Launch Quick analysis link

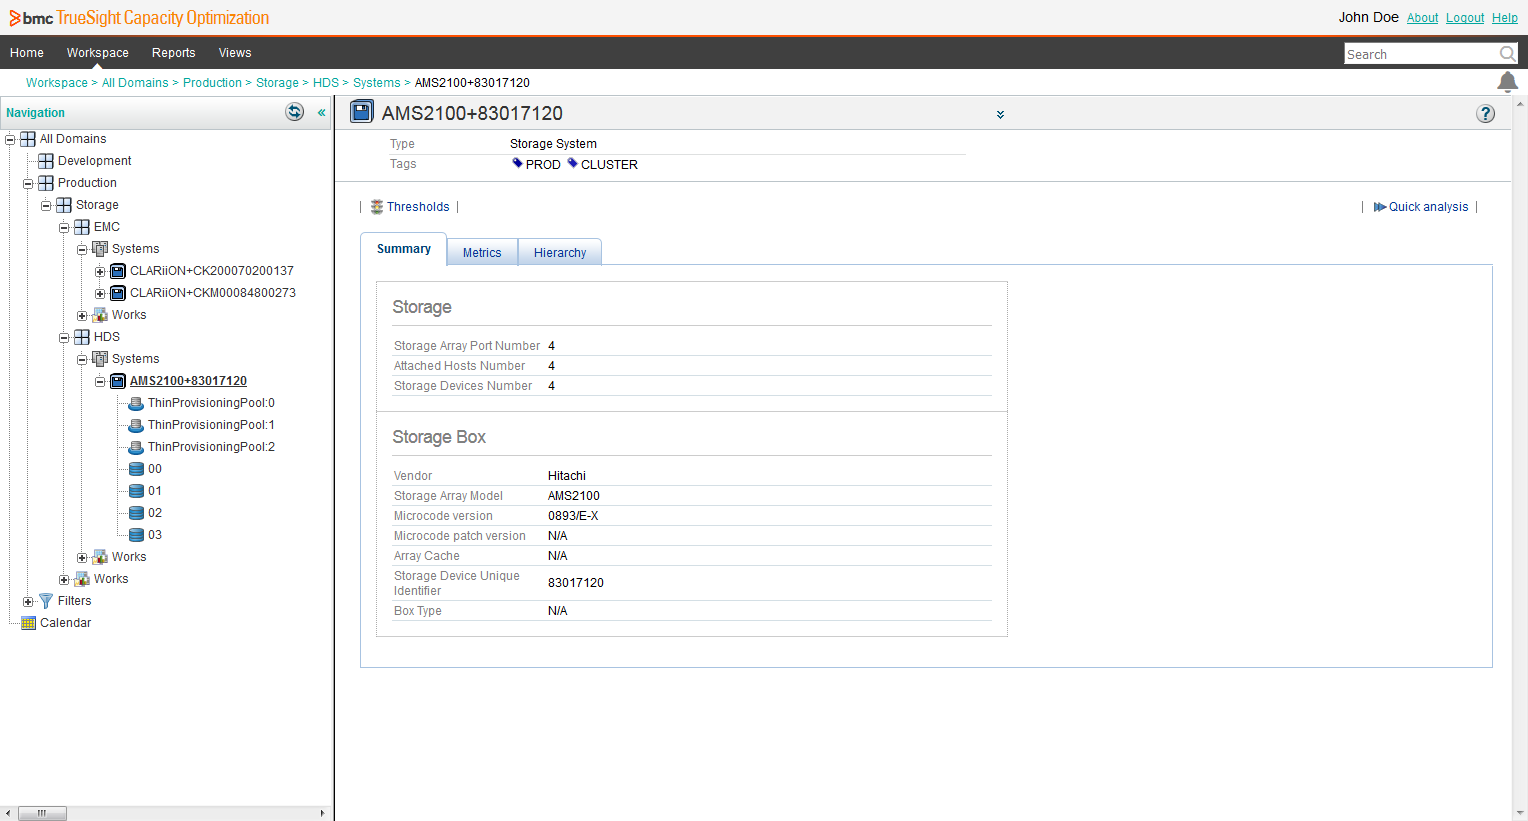click(x=1428, y=207)
